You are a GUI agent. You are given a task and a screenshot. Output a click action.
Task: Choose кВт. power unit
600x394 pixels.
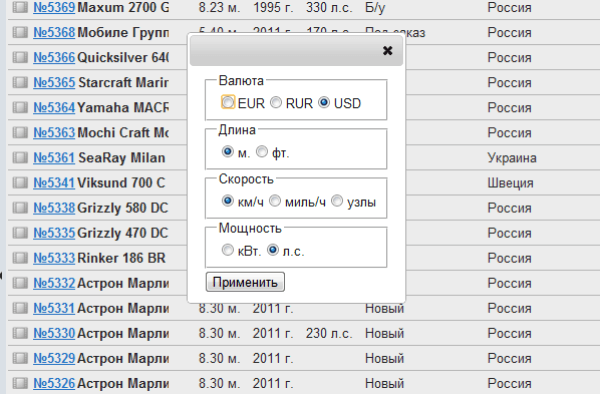[x=228, y=250]
